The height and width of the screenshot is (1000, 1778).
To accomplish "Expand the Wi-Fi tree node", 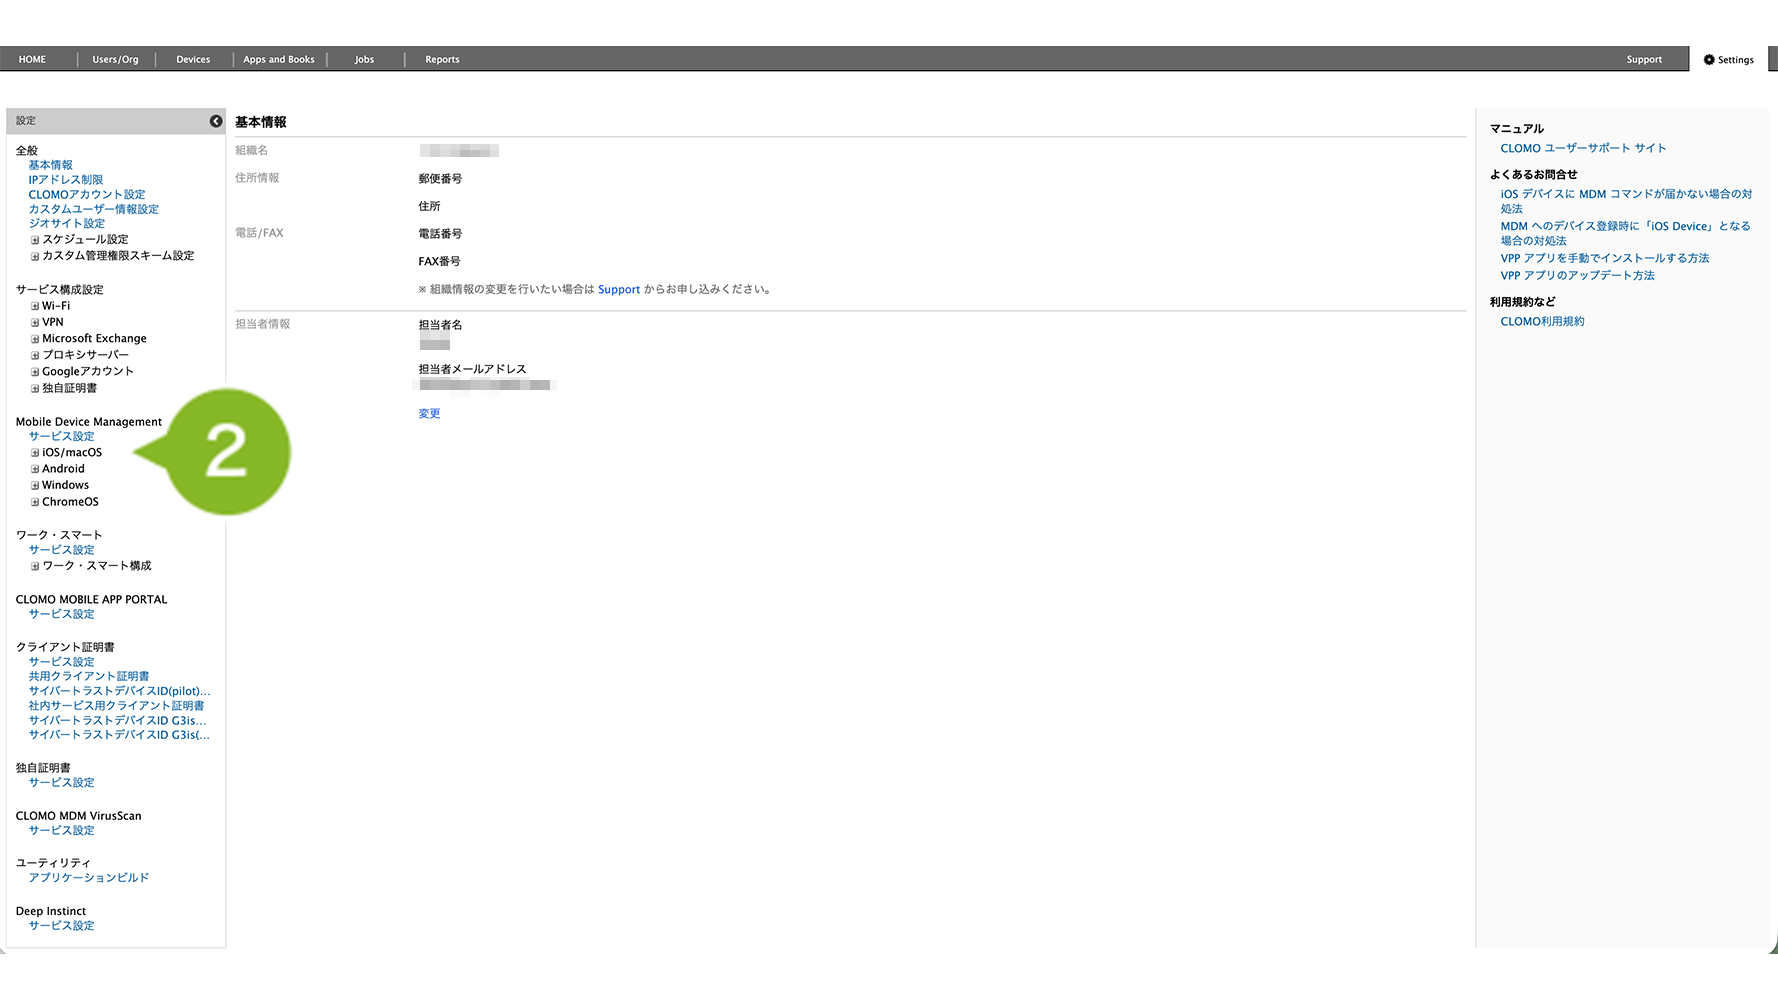I will [35, 307].
